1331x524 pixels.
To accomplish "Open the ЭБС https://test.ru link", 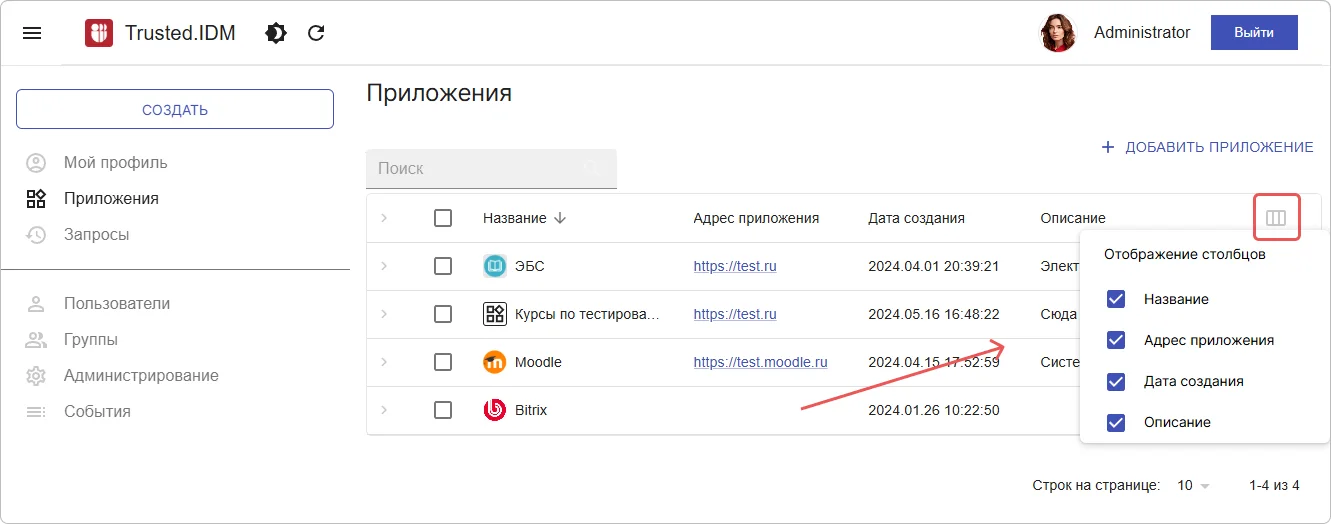I will tap(735, 266).
